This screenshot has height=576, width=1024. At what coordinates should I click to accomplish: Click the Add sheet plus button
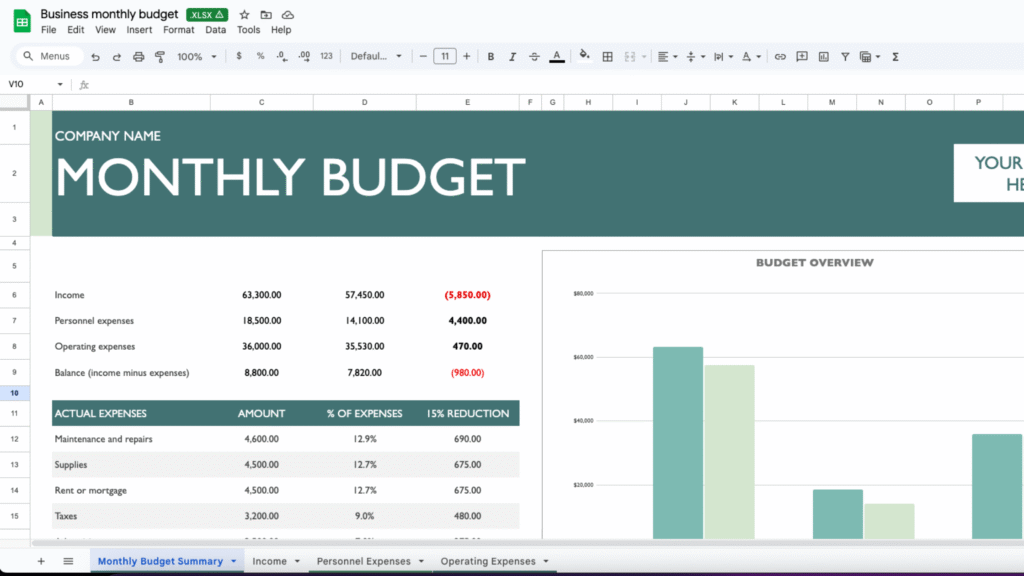[x=41, y=561]
